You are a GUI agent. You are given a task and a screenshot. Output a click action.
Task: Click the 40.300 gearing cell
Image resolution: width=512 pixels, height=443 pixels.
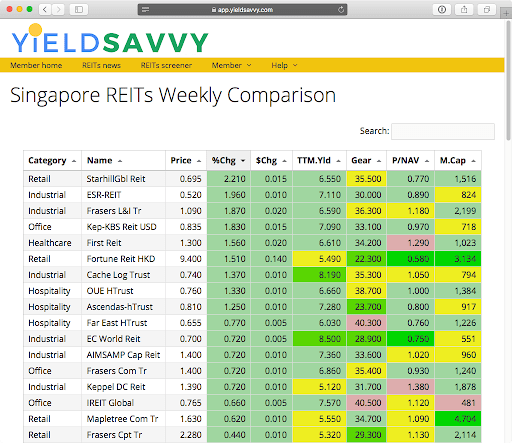pos(366,323)
